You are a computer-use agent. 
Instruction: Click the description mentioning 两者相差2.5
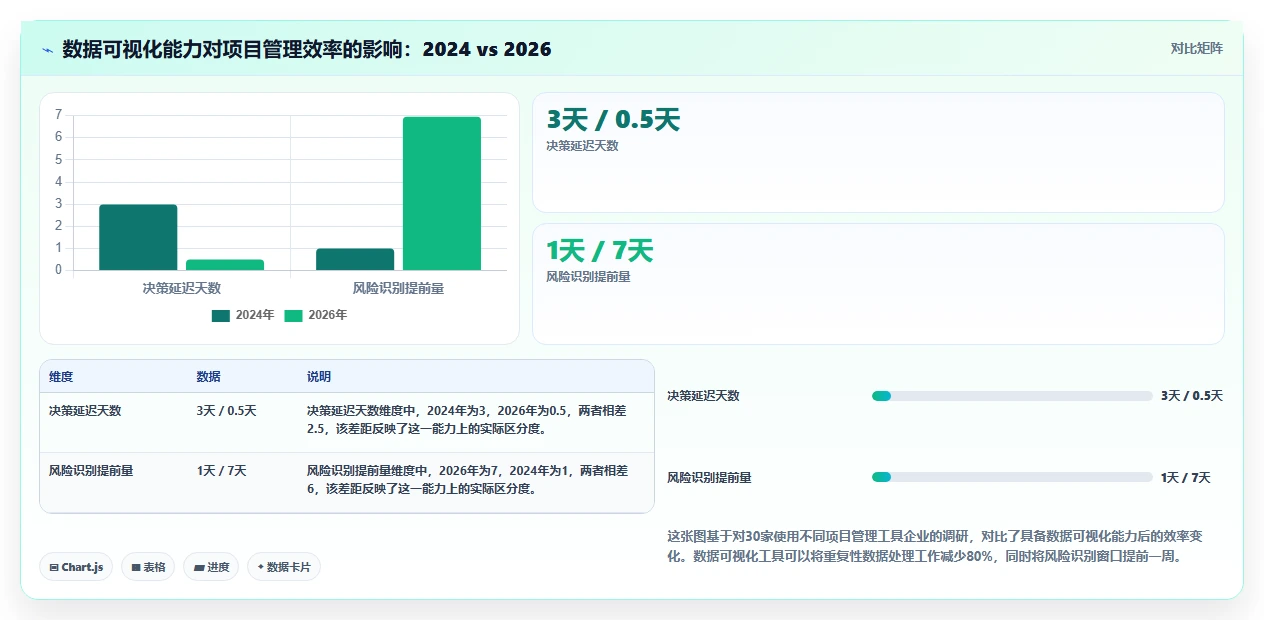point(467,420)
